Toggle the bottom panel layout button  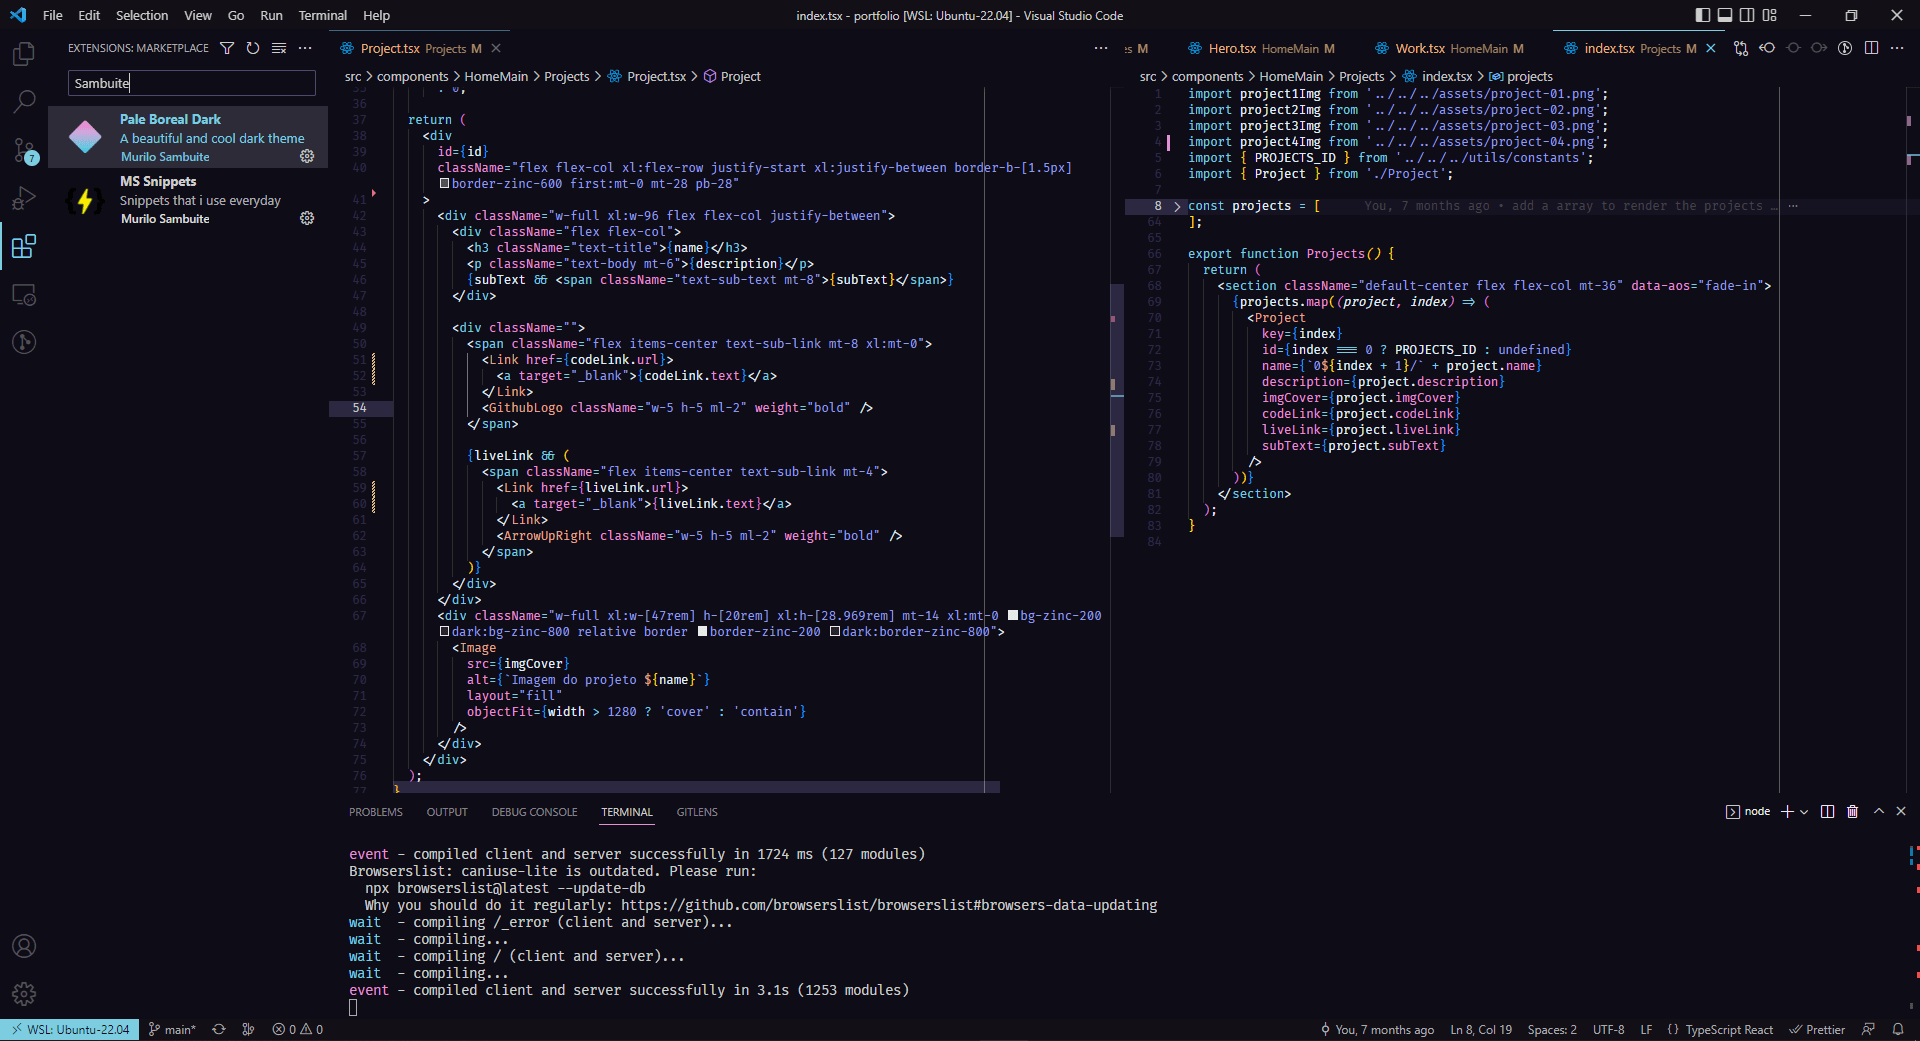[1725, 15]
